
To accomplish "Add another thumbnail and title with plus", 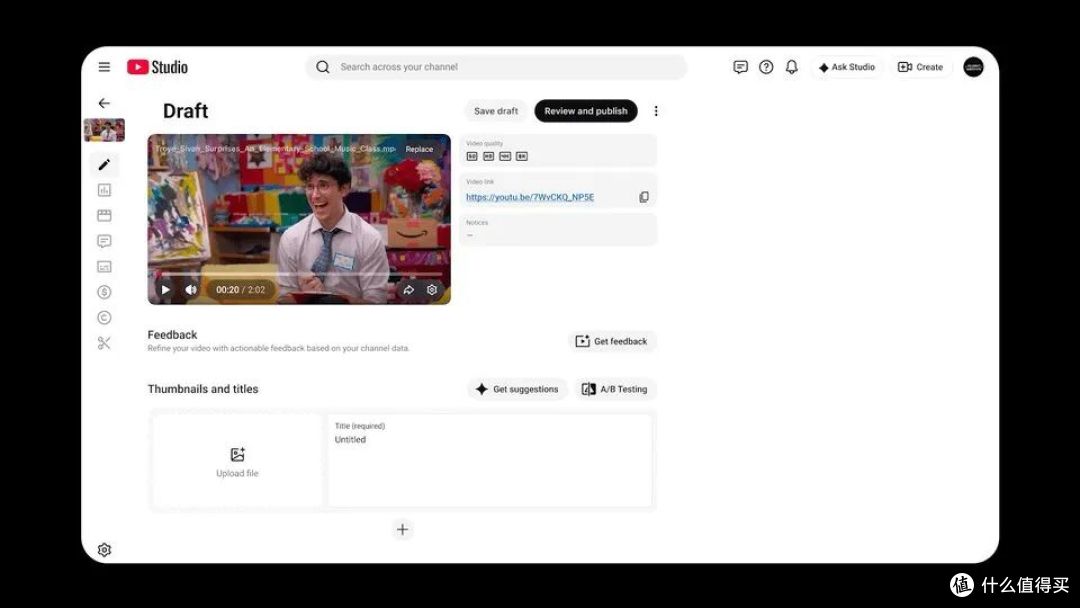I will 402,530.
